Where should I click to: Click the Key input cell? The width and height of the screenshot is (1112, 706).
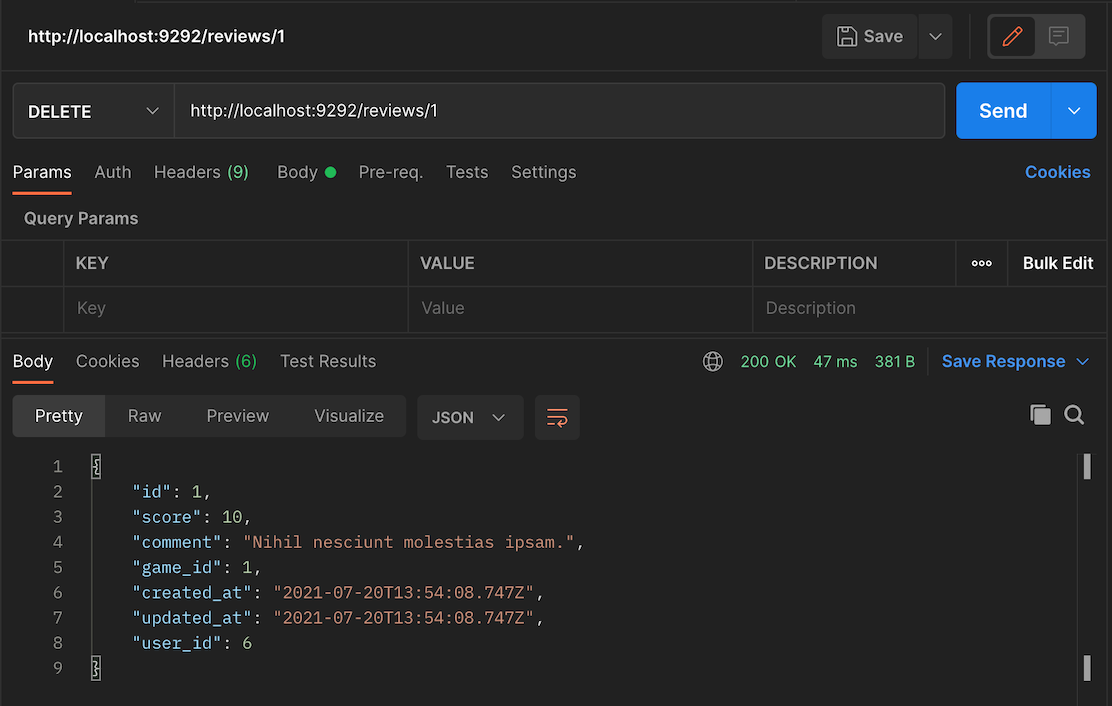pos(235,308)
